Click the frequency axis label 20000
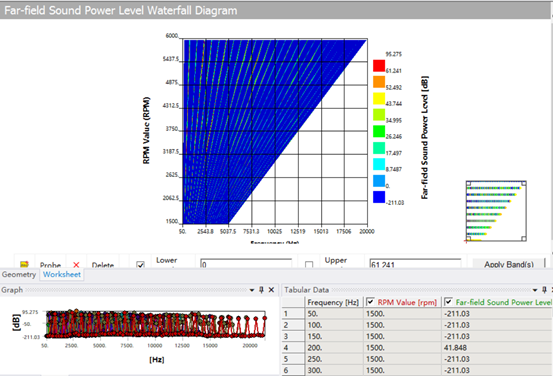Screen dimensions: 553x376 367,231
